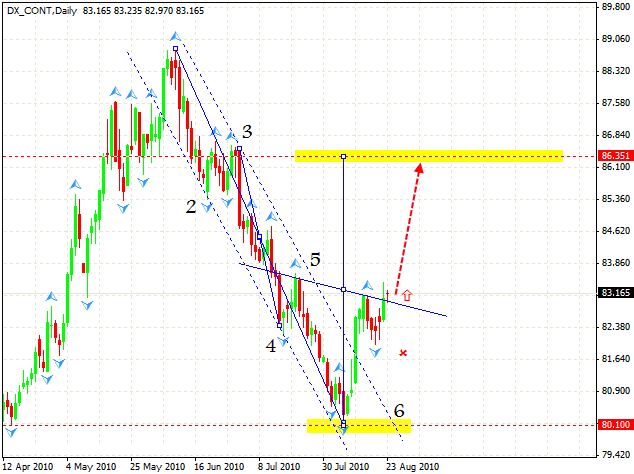Viewport: 634px width, 474px height.
Task: Click the 83.860 price axis label
Action: click(x=616, y=263)
